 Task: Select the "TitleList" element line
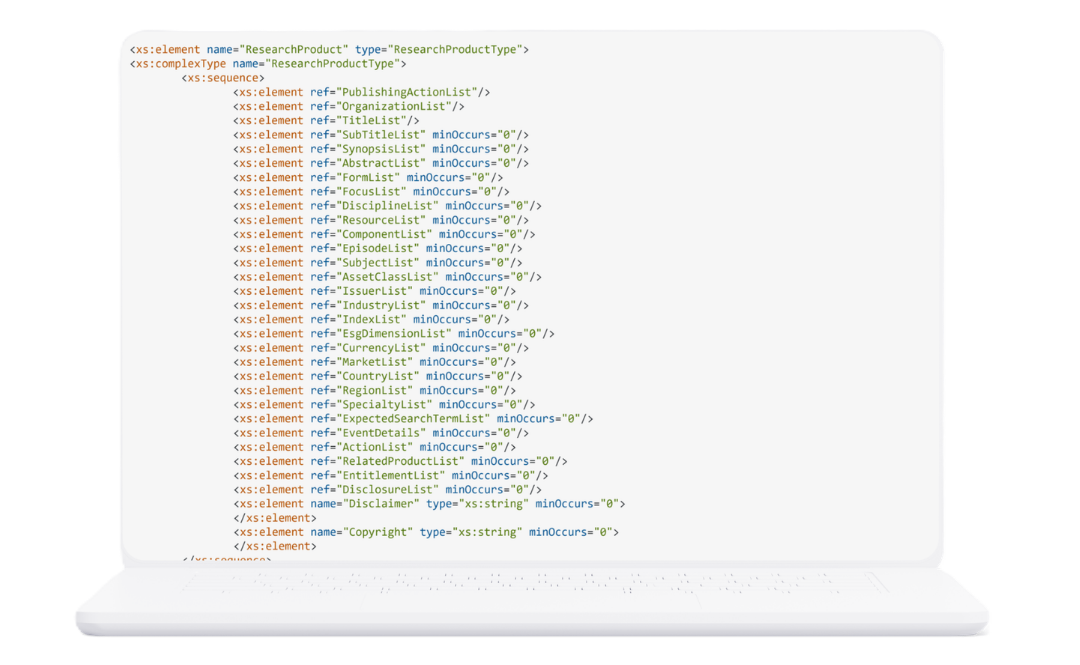click(370, 120)
